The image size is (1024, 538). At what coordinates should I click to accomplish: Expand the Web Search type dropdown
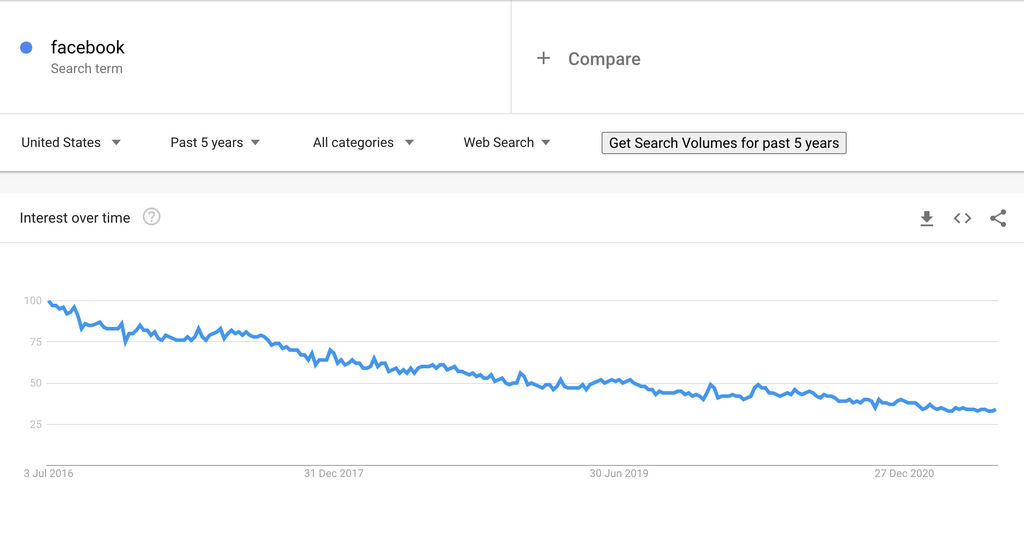507,143
